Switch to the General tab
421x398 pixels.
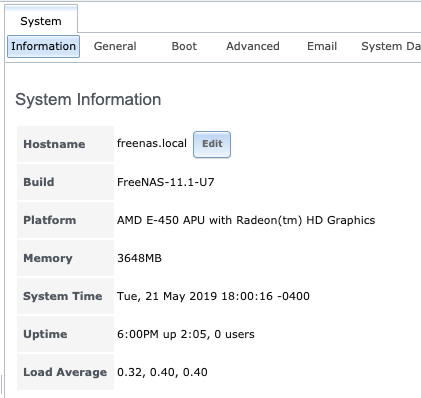click(x=115, y=46)
